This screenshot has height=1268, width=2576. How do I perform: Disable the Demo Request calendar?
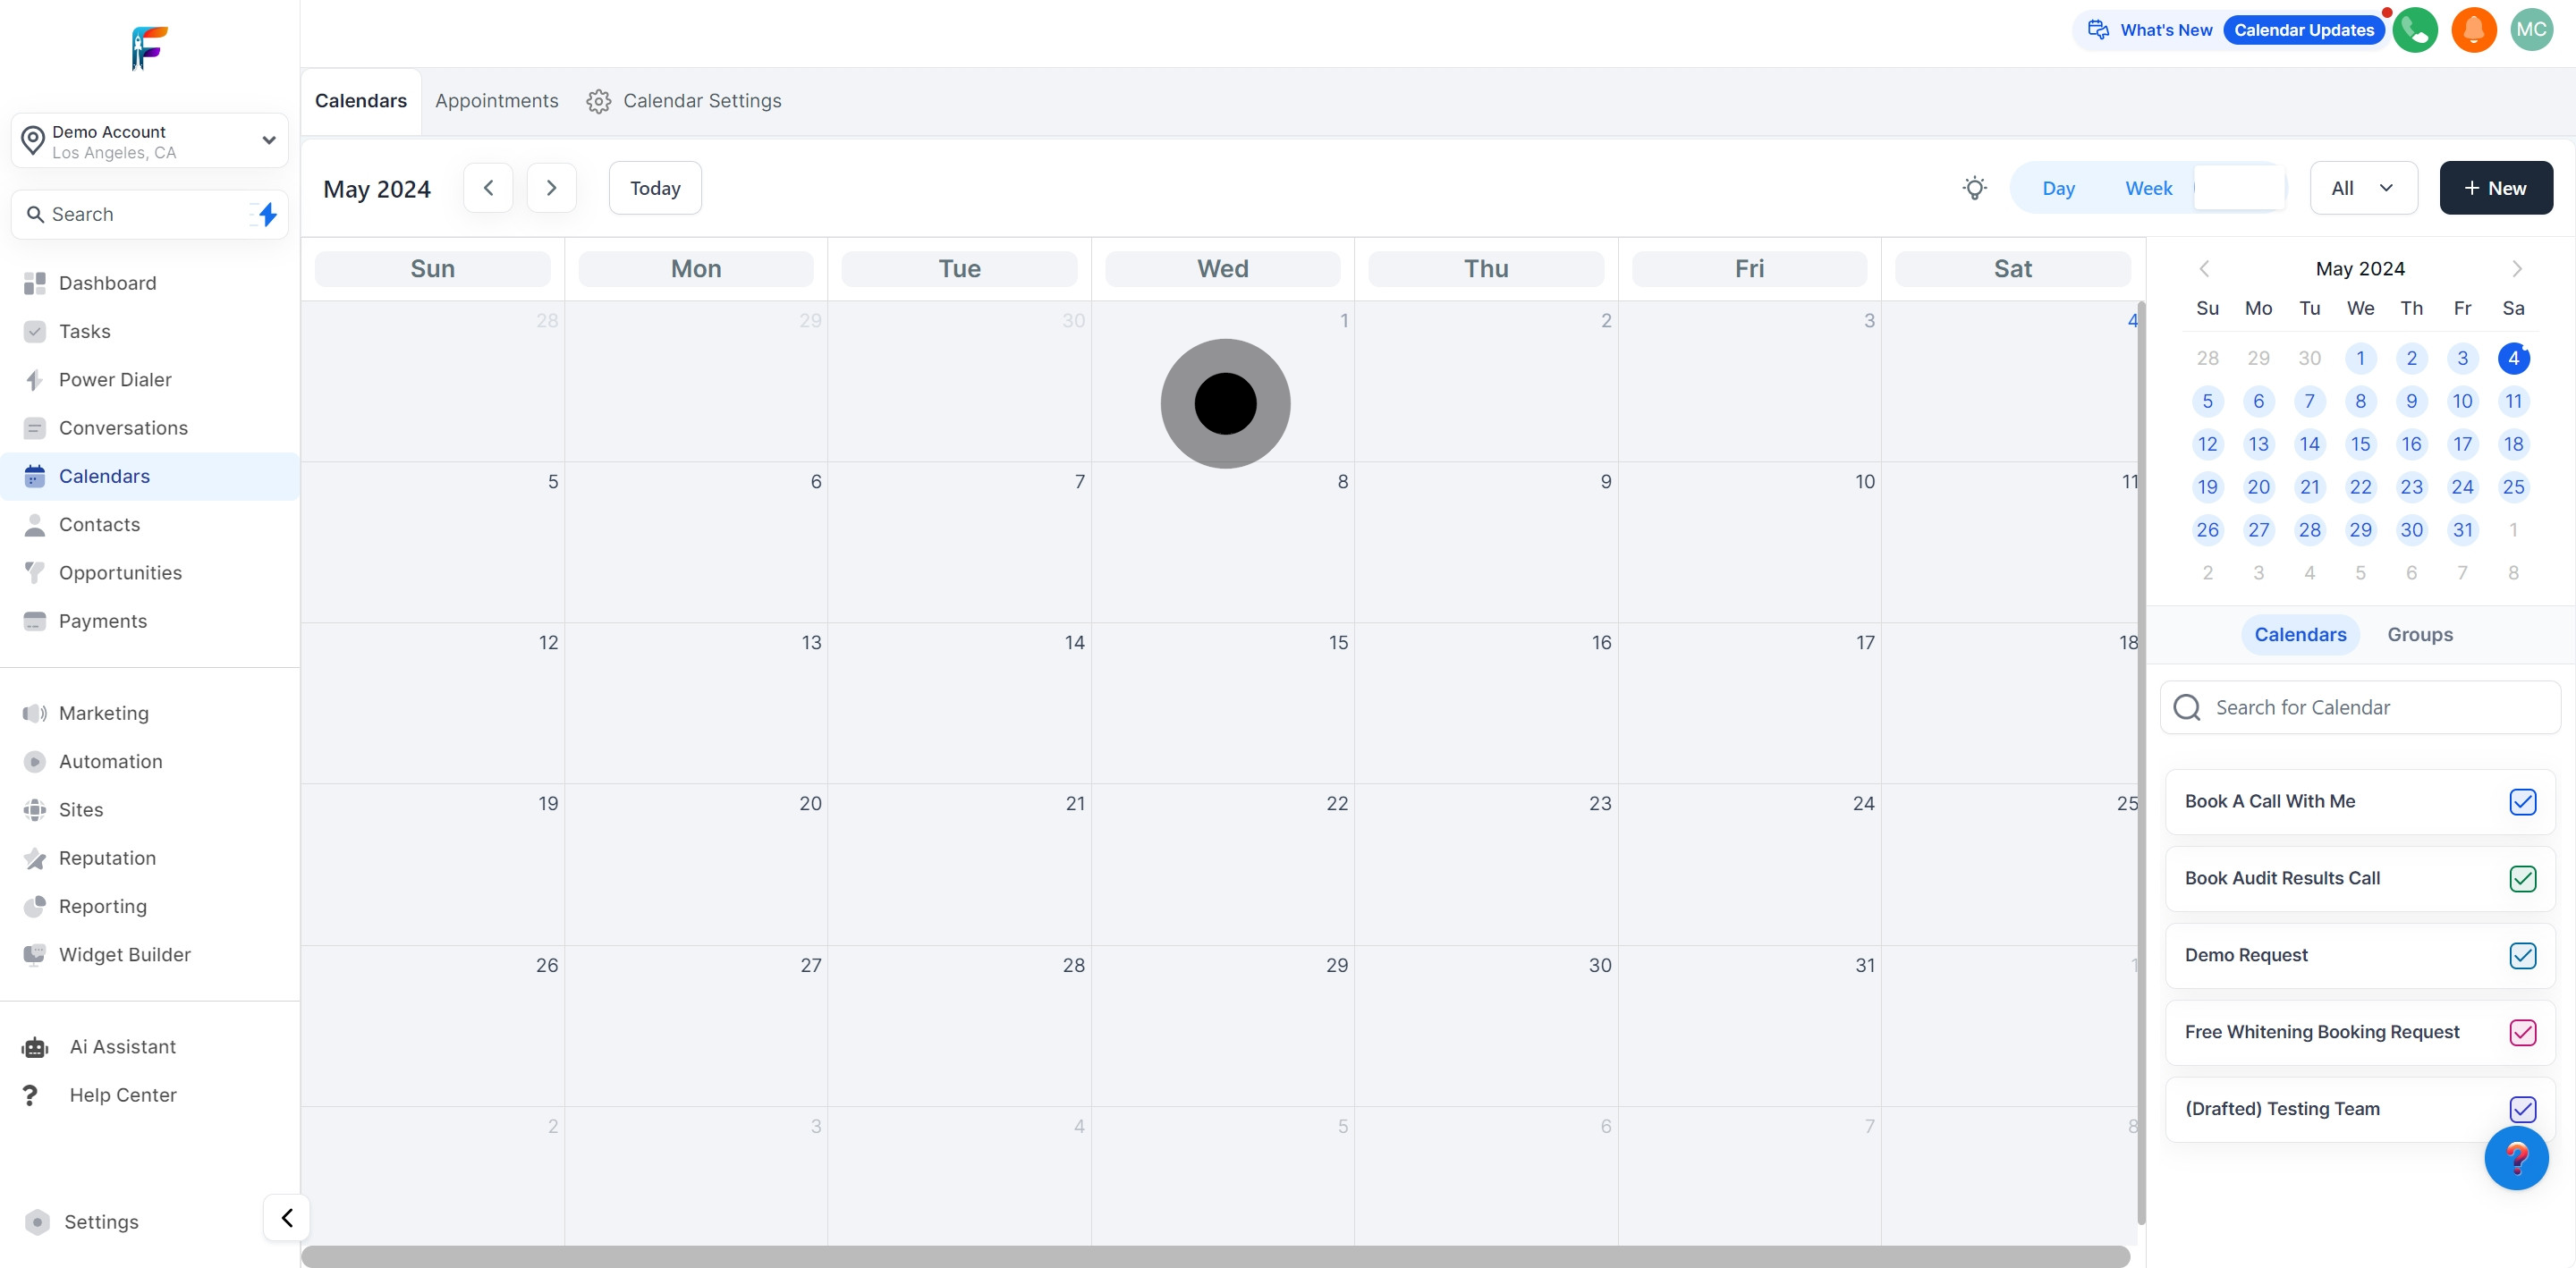tap(2524, 956)
